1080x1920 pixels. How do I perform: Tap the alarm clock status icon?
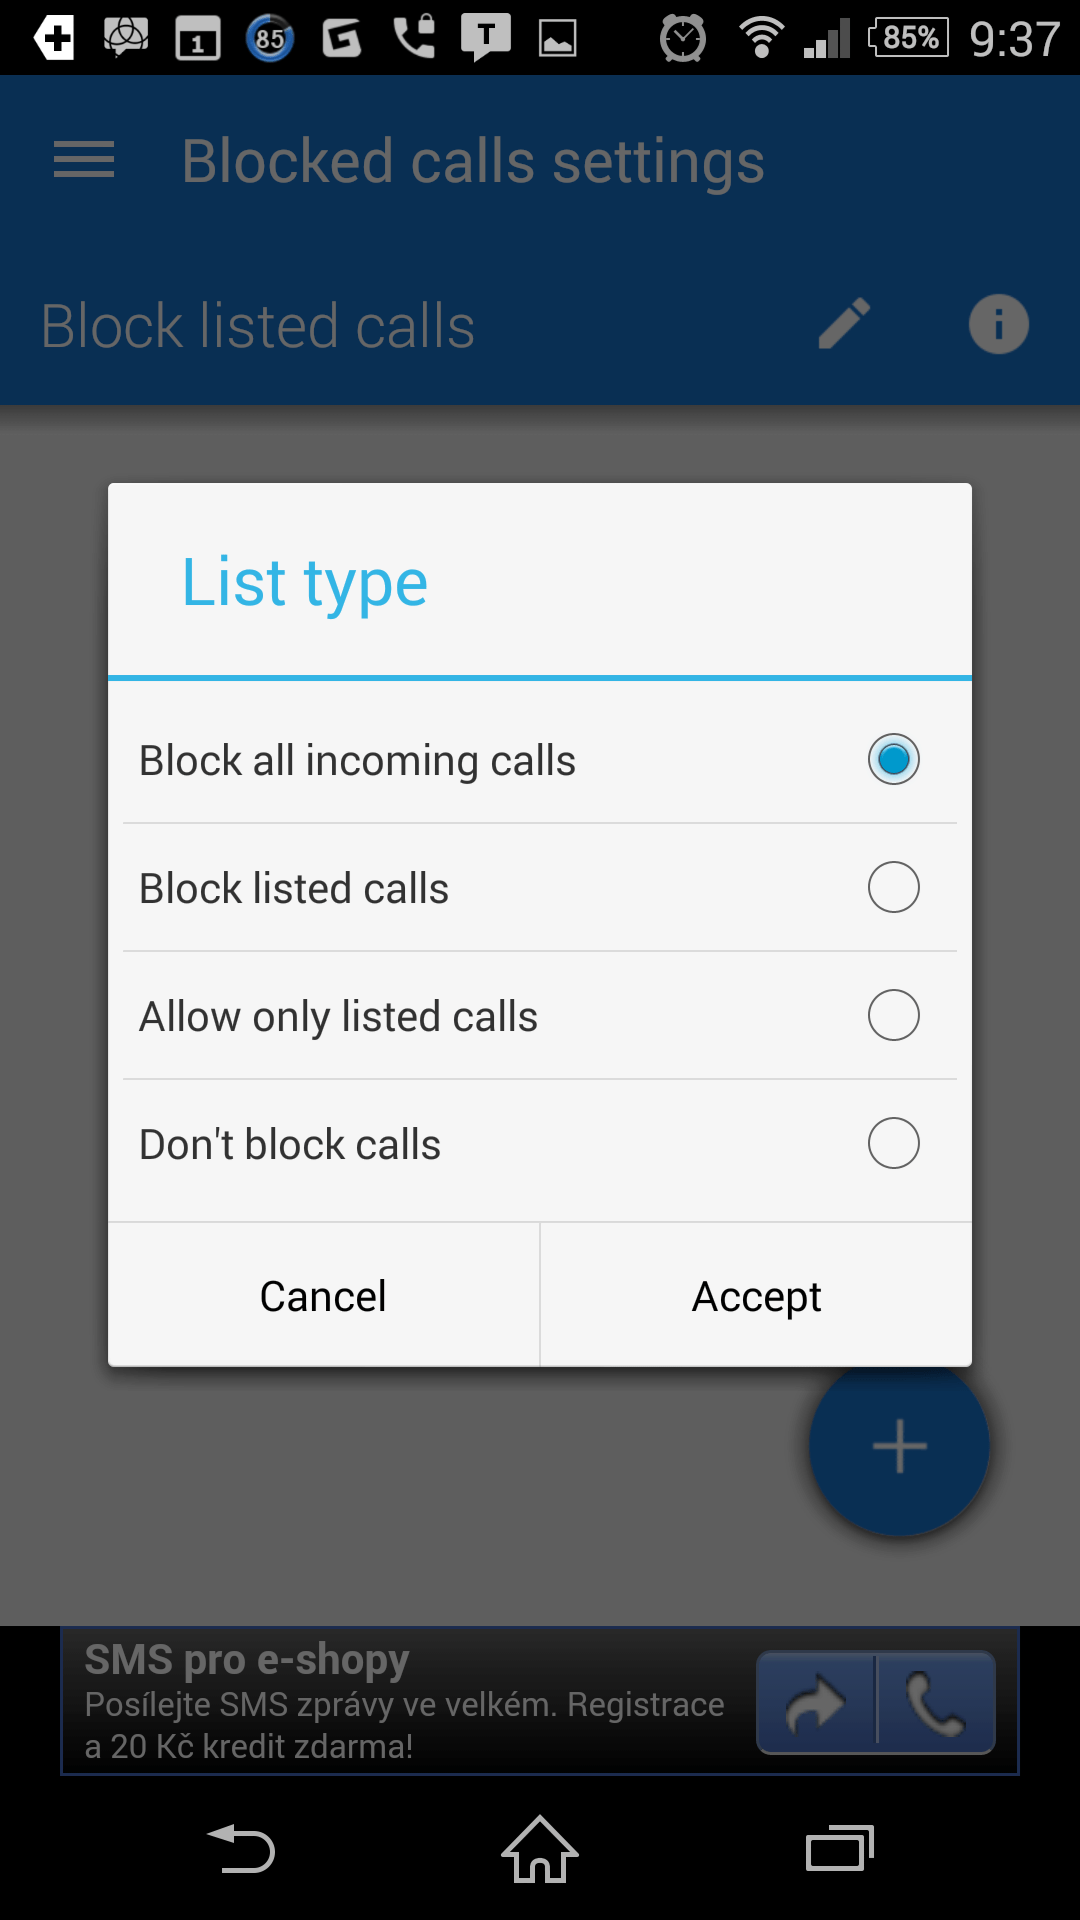click(683, 39)
